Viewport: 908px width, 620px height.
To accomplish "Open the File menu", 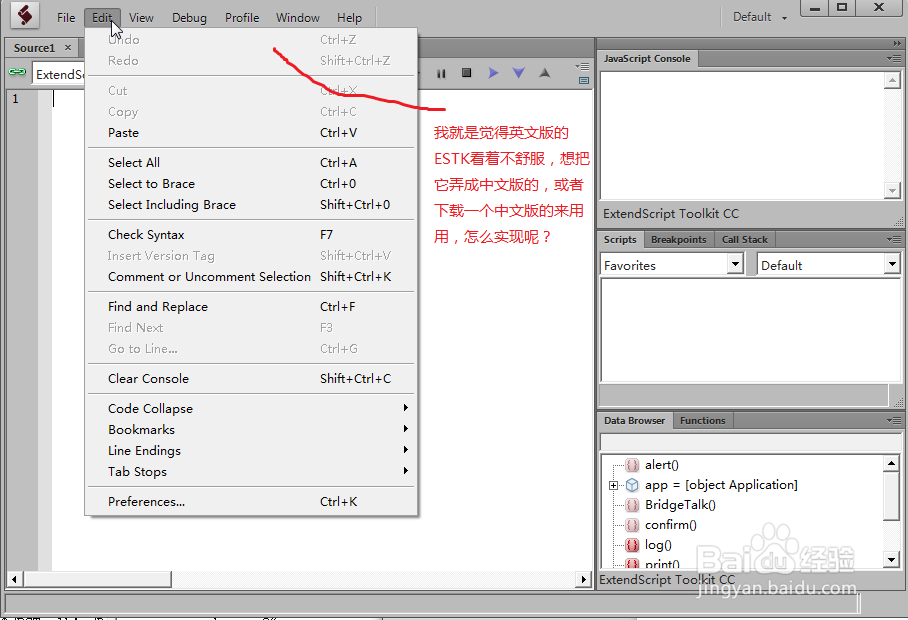I will 66,18.
